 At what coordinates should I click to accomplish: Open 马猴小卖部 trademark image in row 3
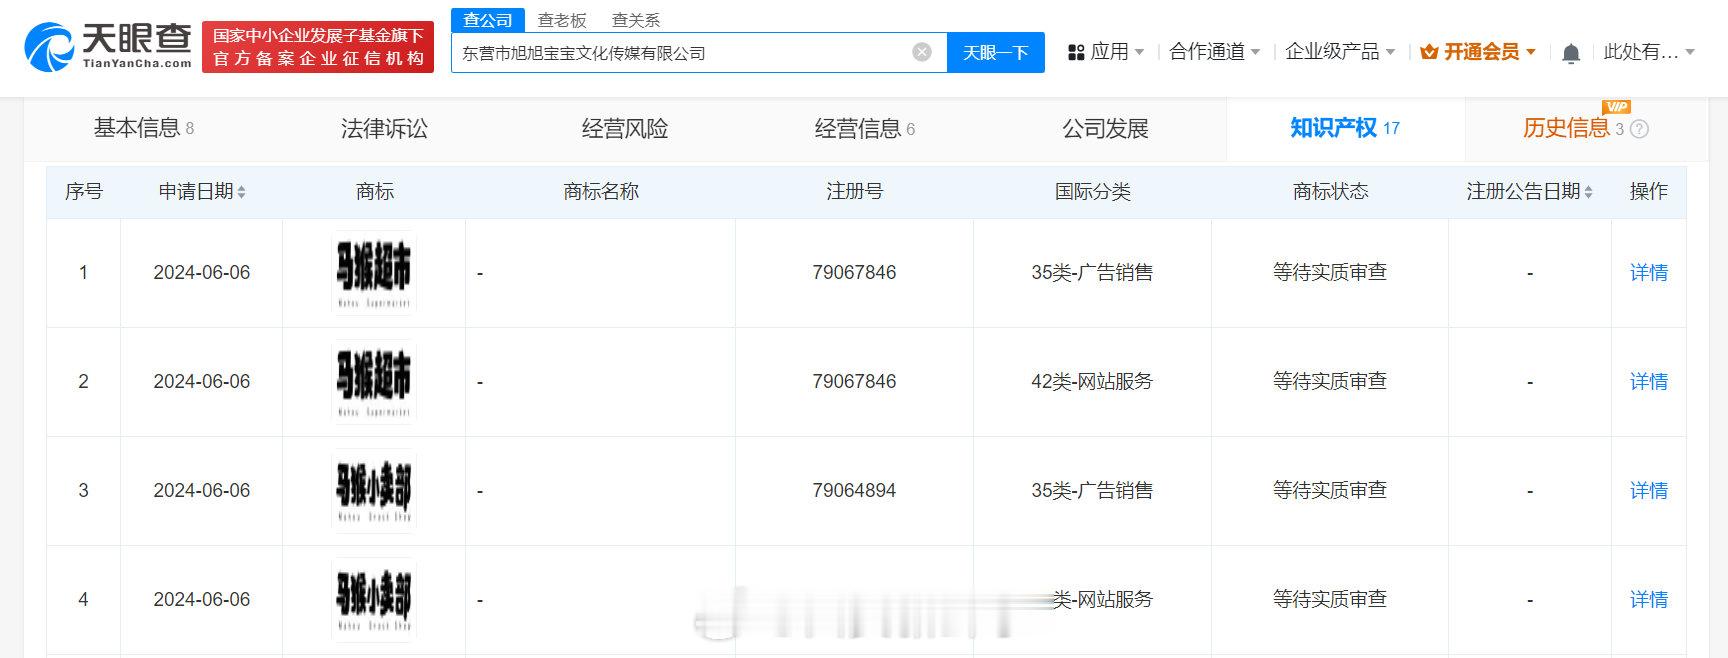[x=374, y=490]
